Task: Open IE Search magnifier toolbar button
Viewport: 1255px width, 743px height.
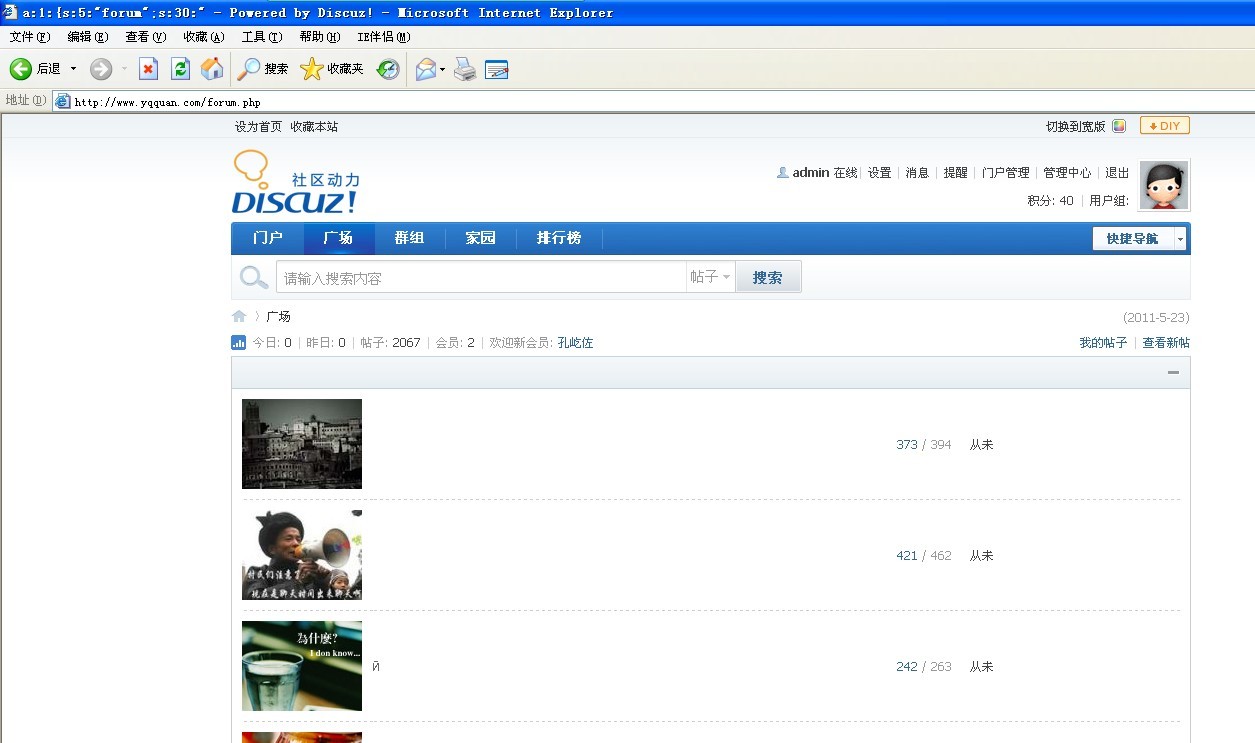Action: pyautogui.click(x=263, y=69)
